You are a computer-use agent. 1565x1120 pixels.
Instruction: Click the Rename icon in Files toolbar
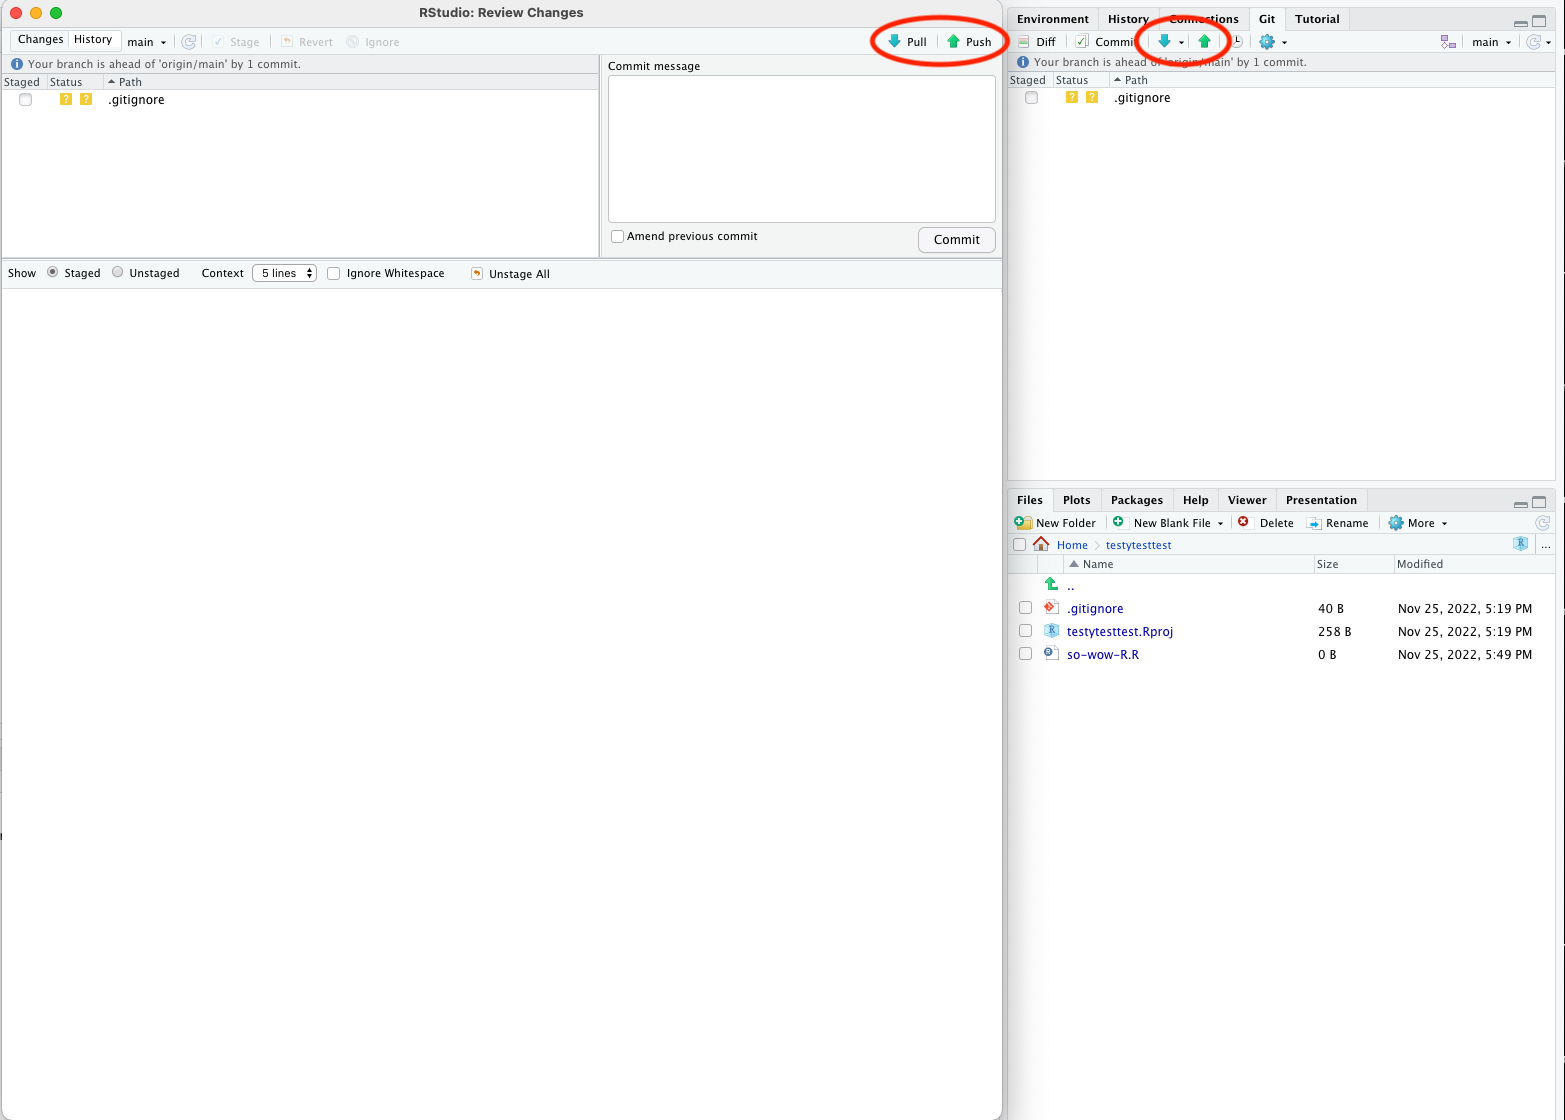tap(1314, 523)
